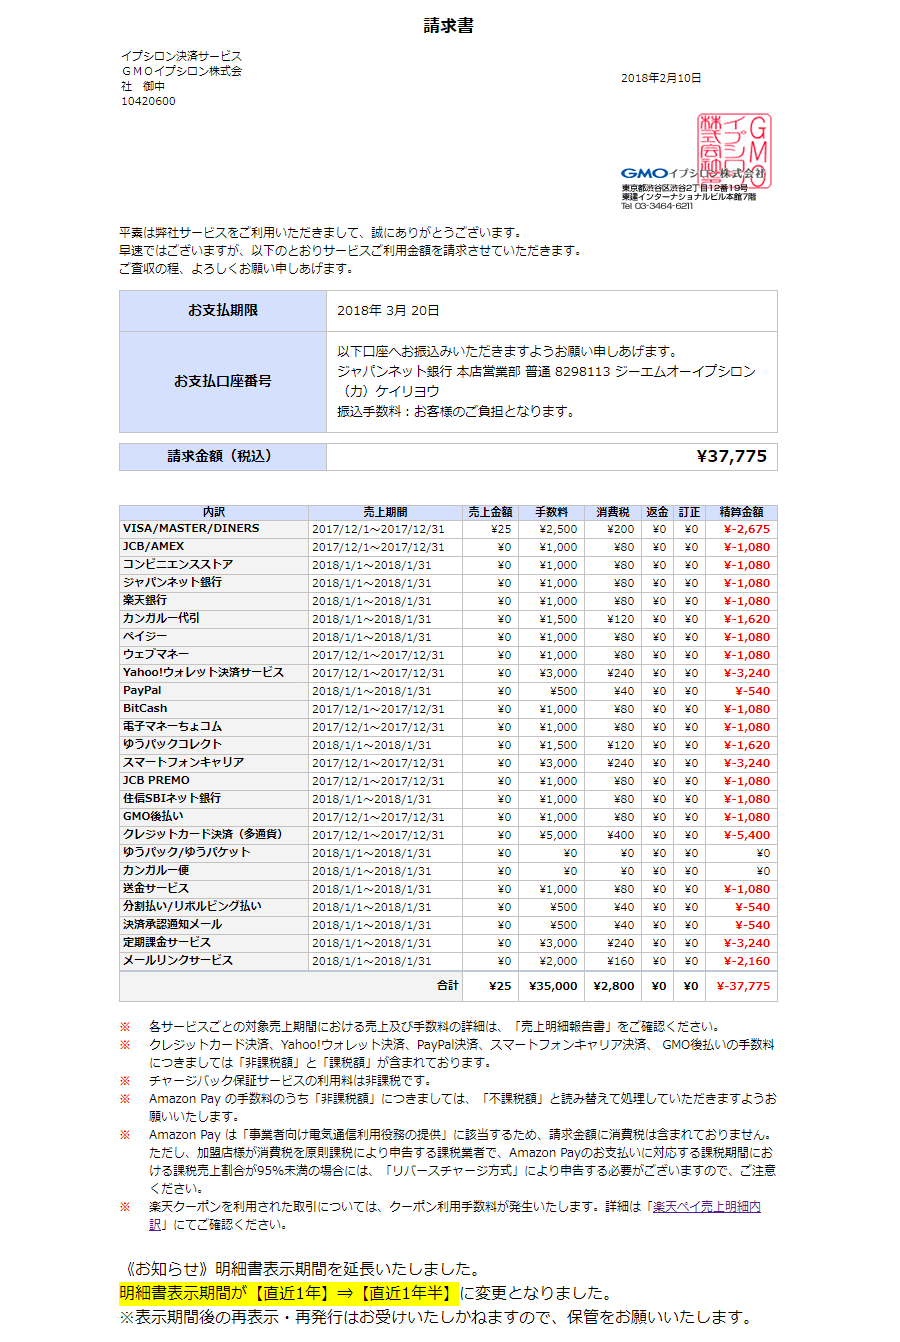The image size is (900, 1342).
Task: Click the 売上金額 column header
Action: click(490, 512)
